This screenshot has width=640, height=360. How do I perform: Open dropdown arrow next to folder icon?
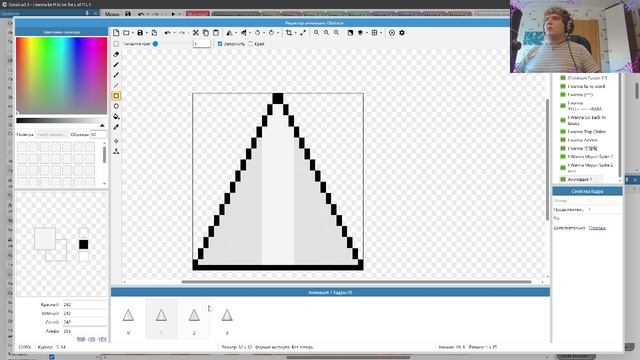tap(133, 33)
